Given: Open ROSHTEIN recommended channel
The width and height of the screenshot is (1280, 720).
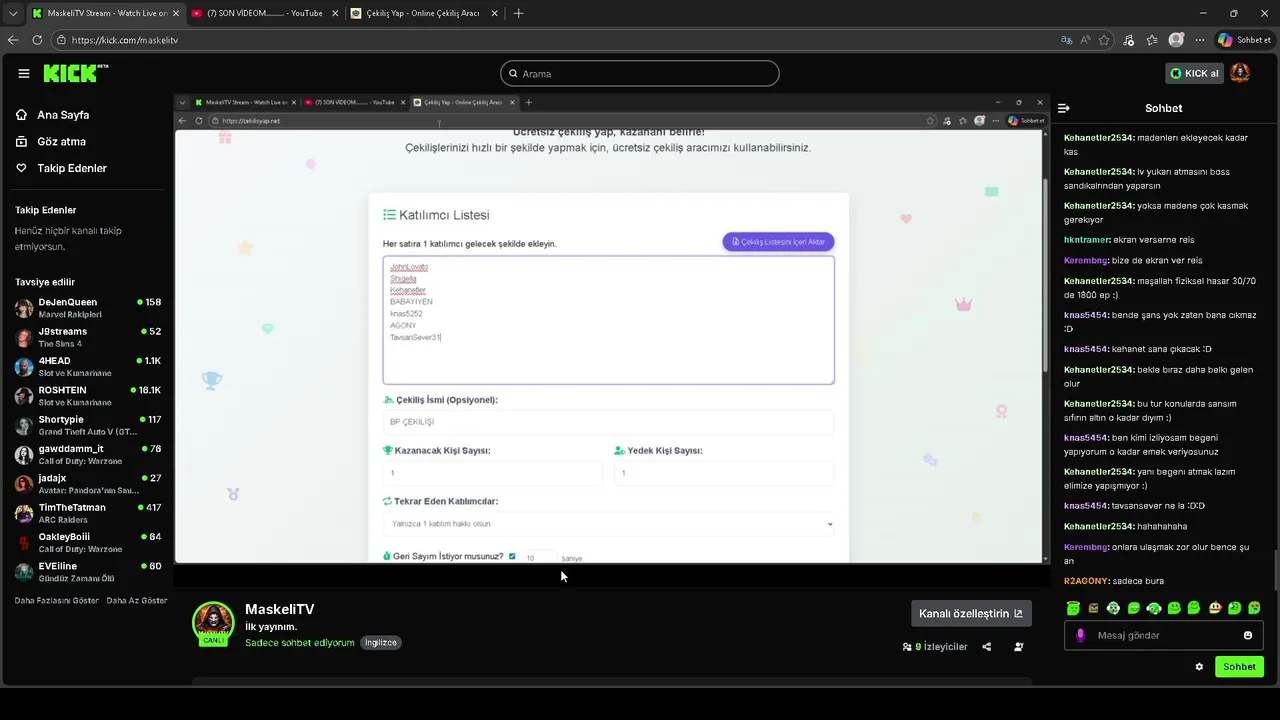Looking at the screenshot, I should coord(88,396).
